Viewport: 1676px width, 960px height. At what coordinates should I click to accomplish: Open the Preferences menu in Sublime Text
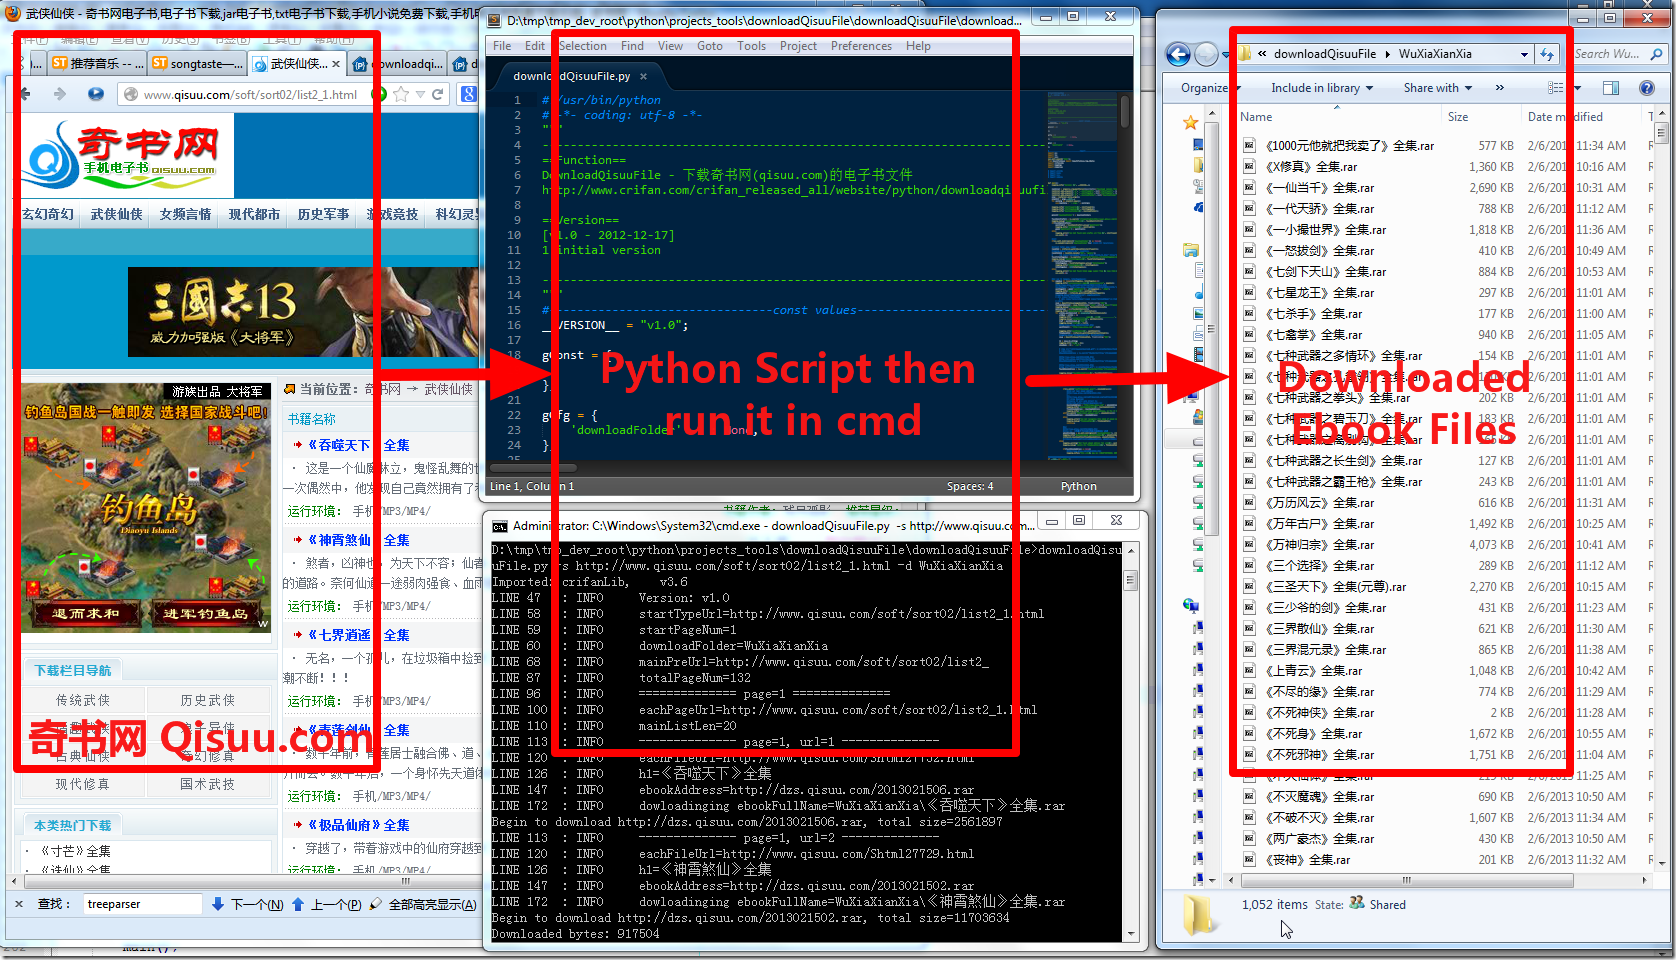(x=861, y=46)
